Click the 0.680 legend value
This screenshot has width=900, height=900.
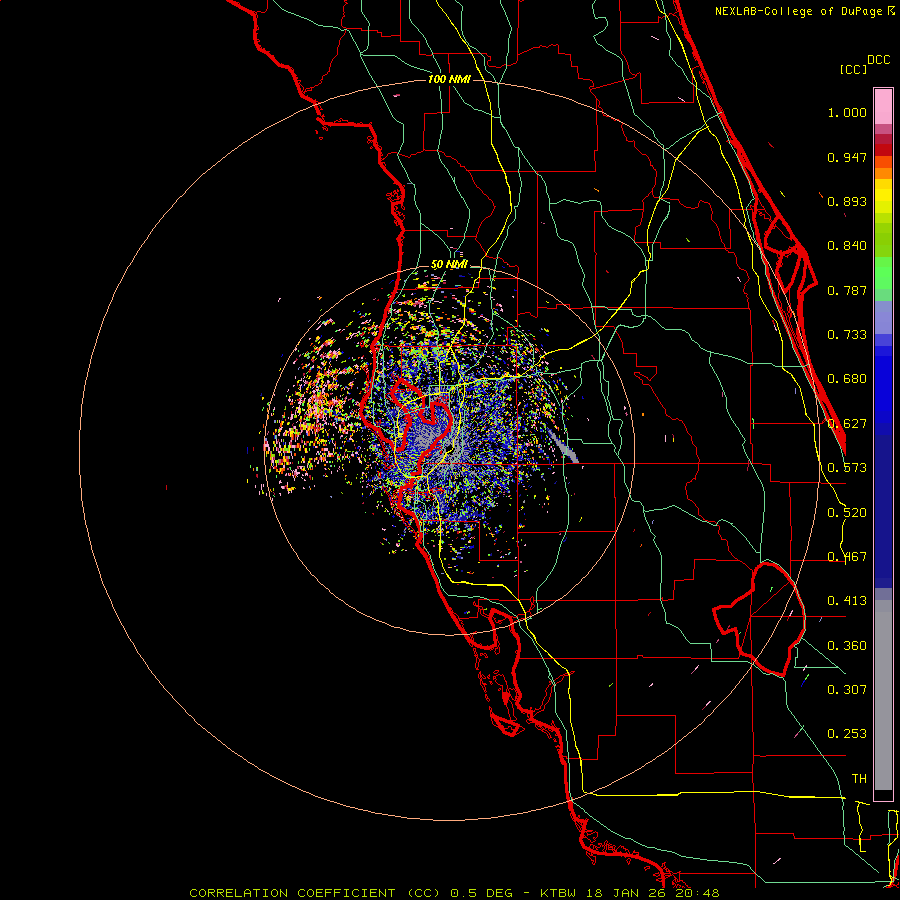click(x=847, y=379)
